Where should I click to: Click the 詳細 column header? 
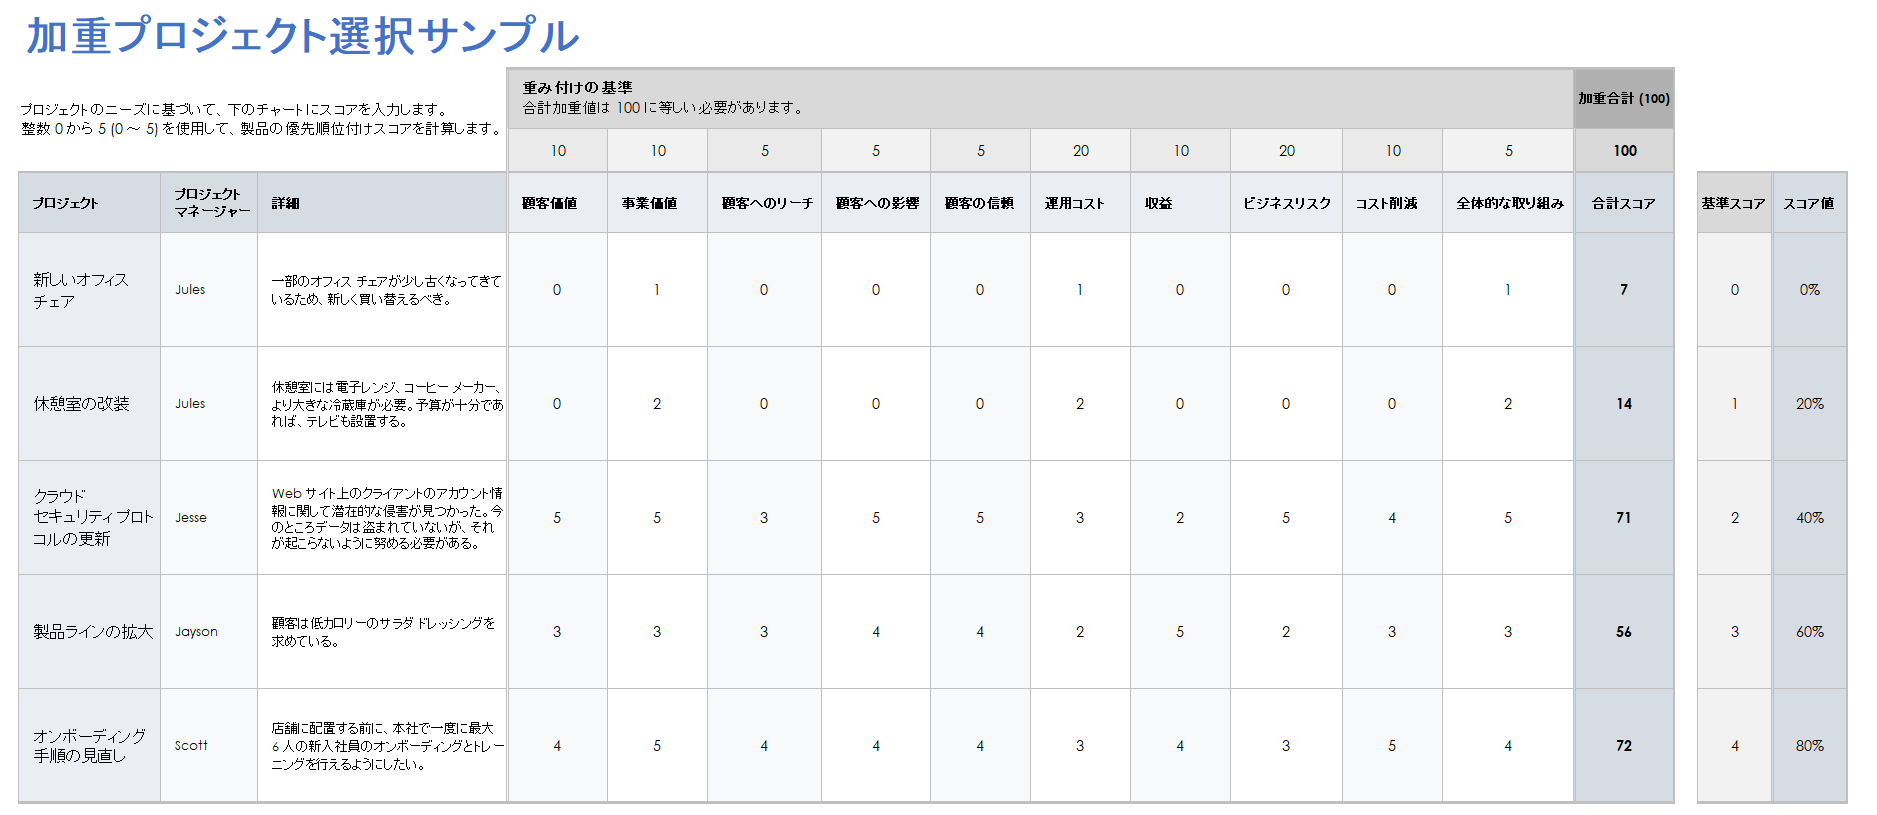click(x=382, y=203)
